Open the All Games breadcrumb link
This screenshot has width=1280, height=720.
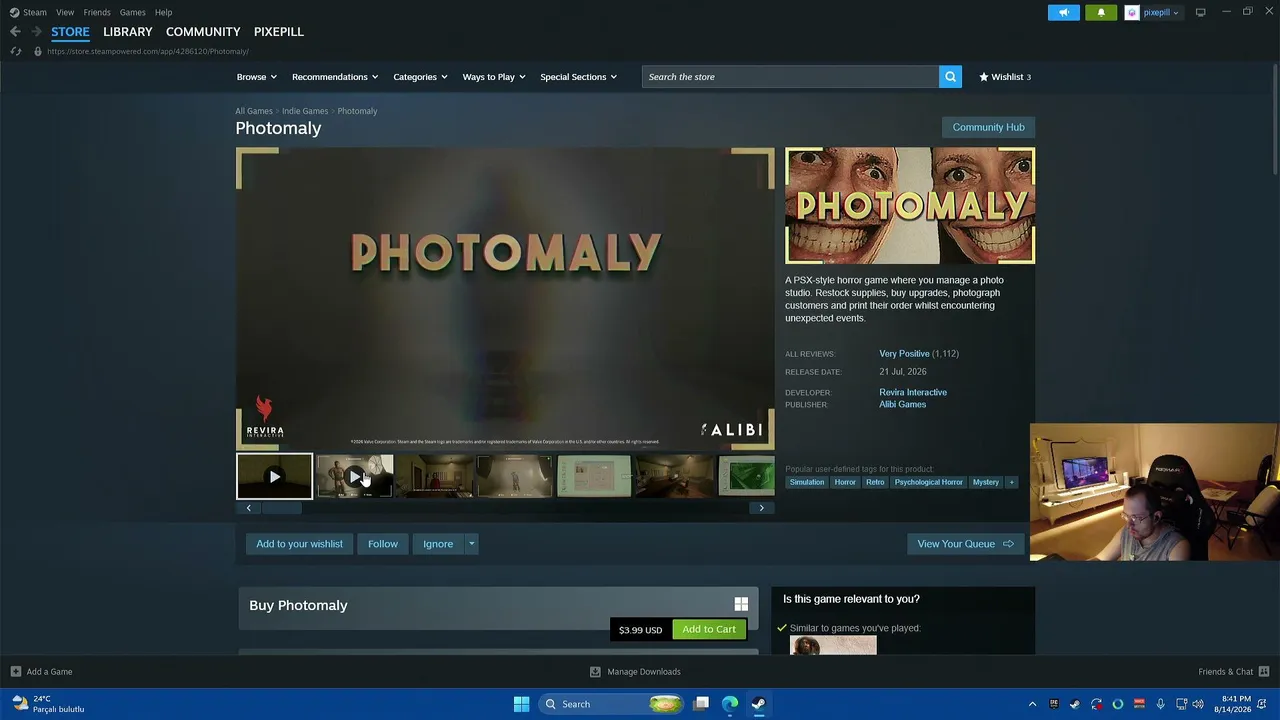[x=254, y=111]
